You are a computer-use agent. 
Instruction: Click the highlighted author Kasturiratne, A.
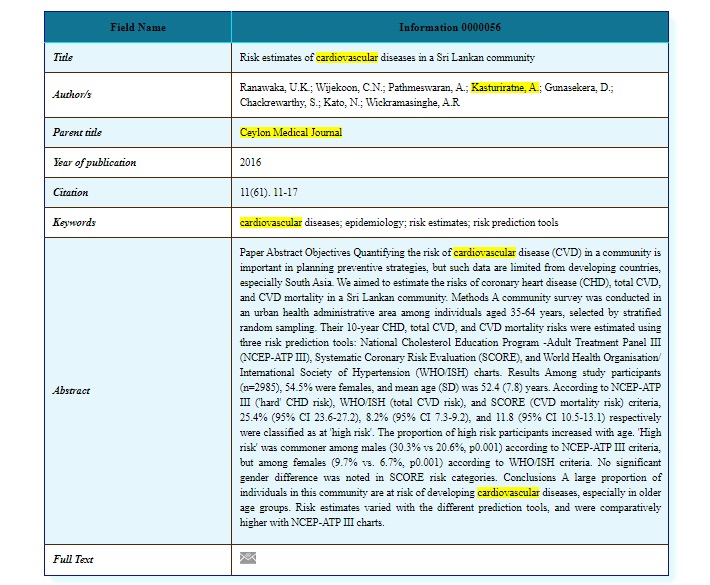point(505,88)
